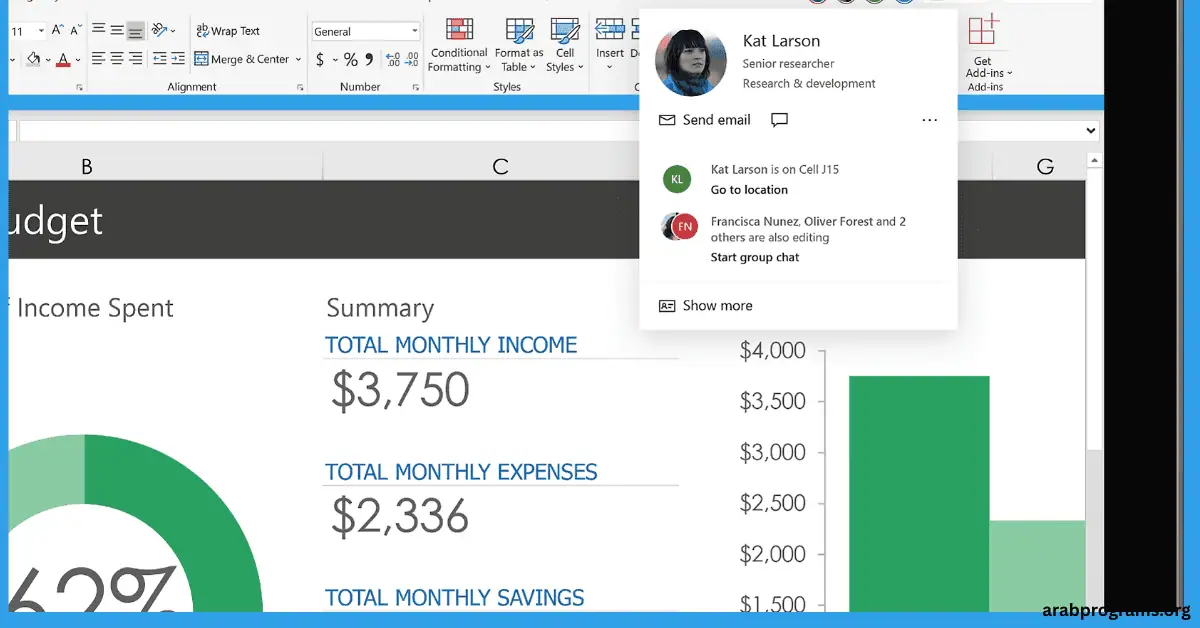Click the Summary heading
Screen dimensions: 1200x628
(380, 308)
